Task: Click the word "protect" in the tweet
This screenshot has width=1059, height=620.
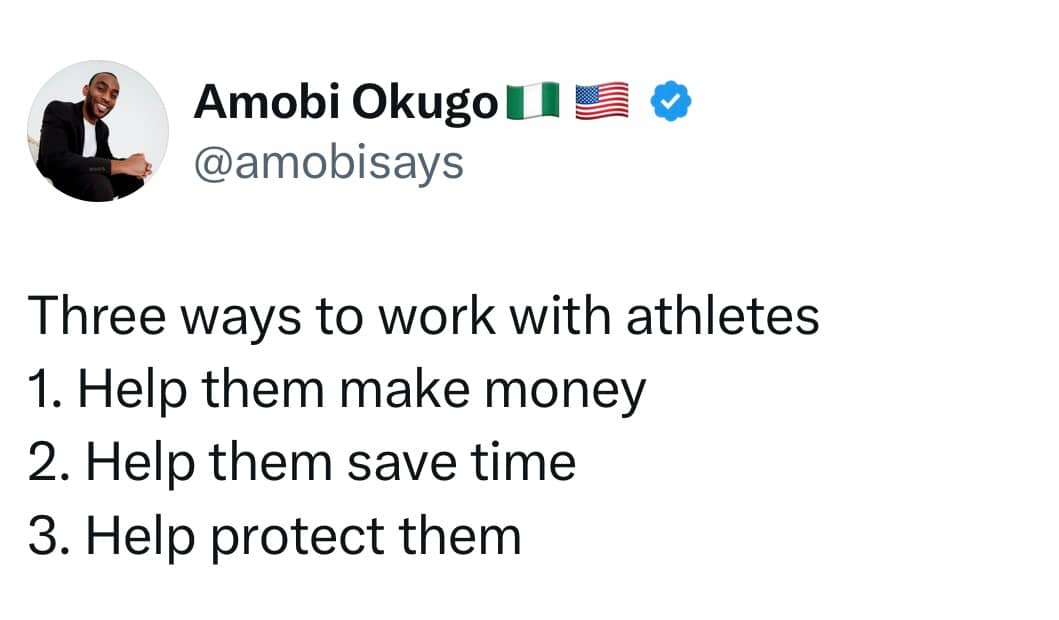Action: point(298,540)
